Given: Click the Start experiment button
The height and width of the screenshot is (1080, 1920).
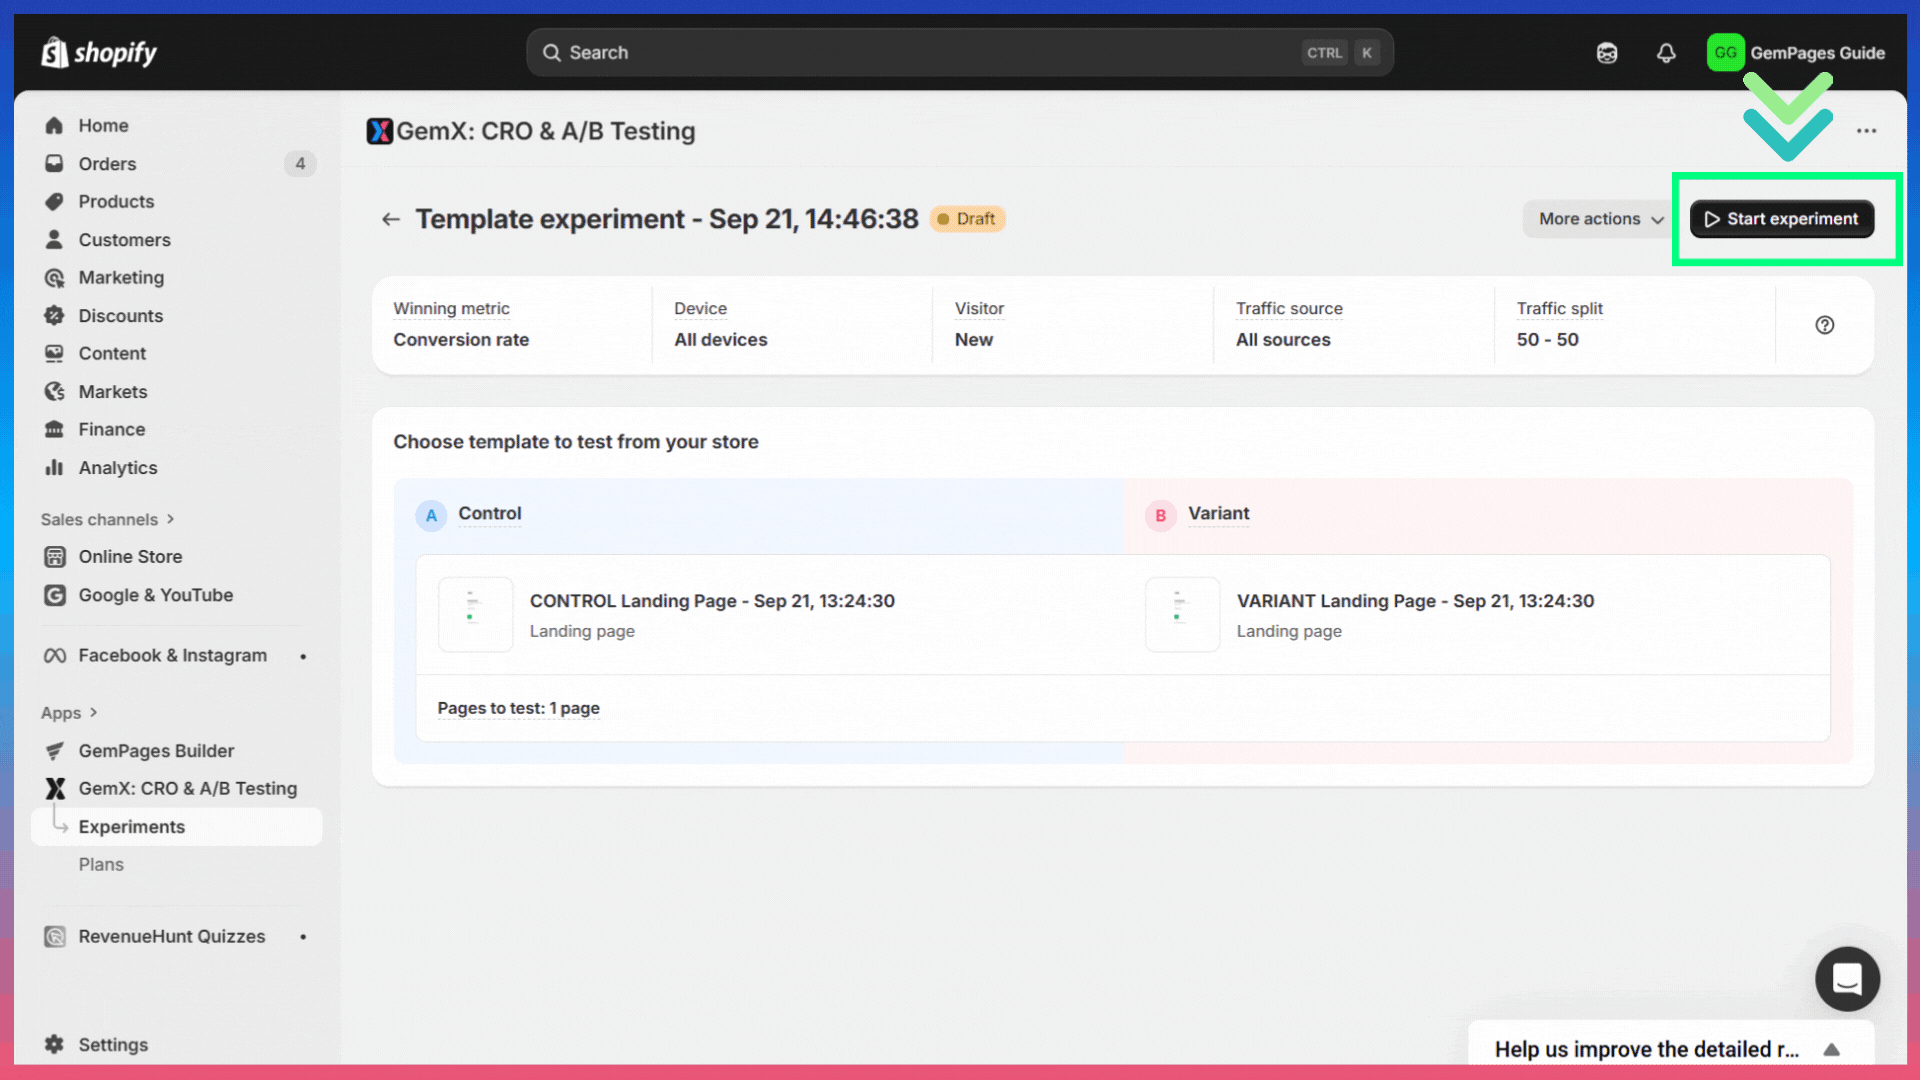Looking at the screenshot, I should [1782, 219].
